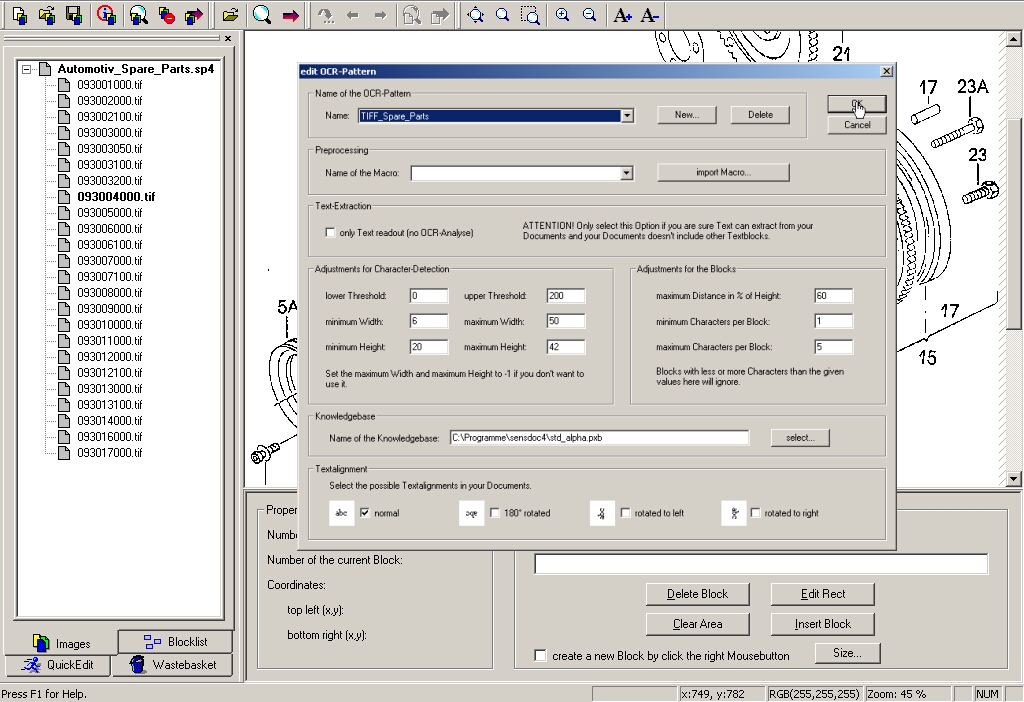Collapse the Automotiv_Spare_Parts.sp4 tree node
The image size is (1024, 702).
[26, 70]
